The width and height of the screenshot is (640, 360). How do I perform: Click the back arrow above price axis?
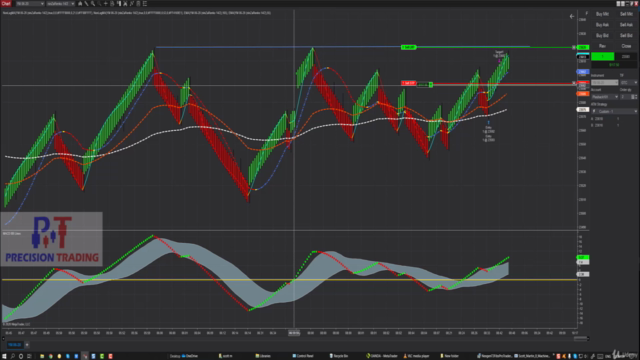pyautogui.click(x=572, y=16)
